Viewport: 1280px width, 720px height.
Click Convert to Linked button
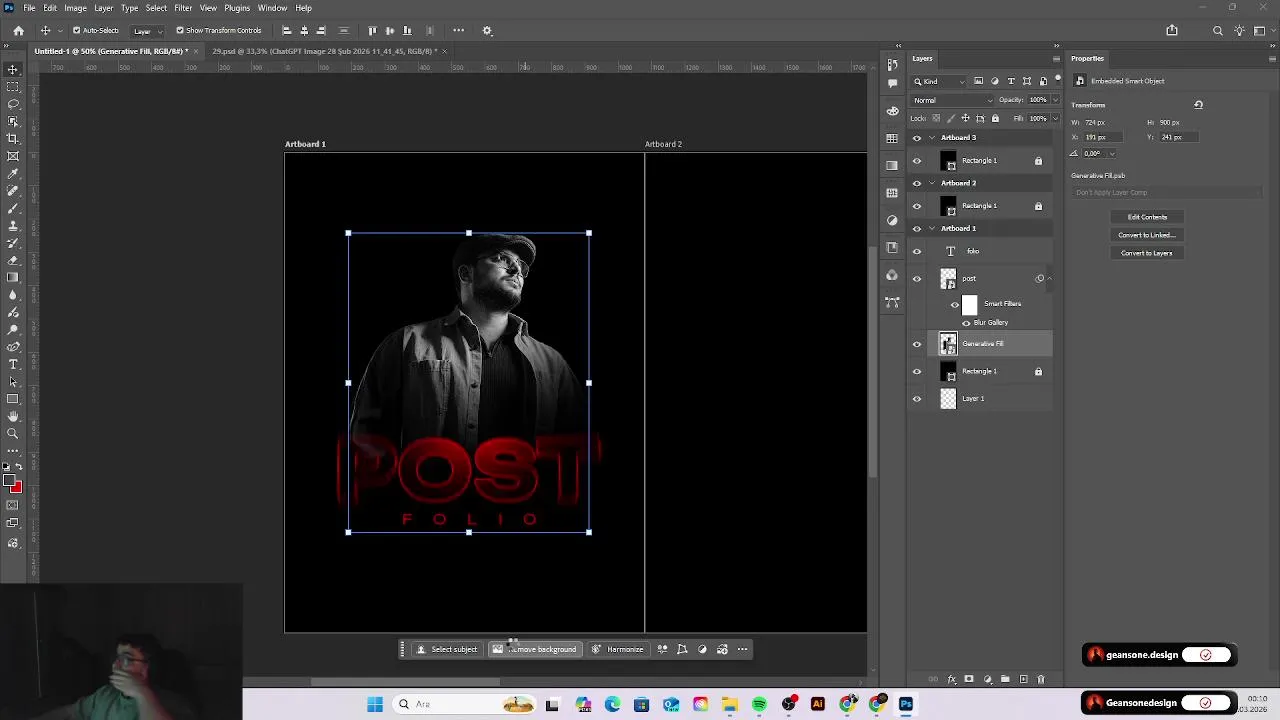[x=1147, y=235]
